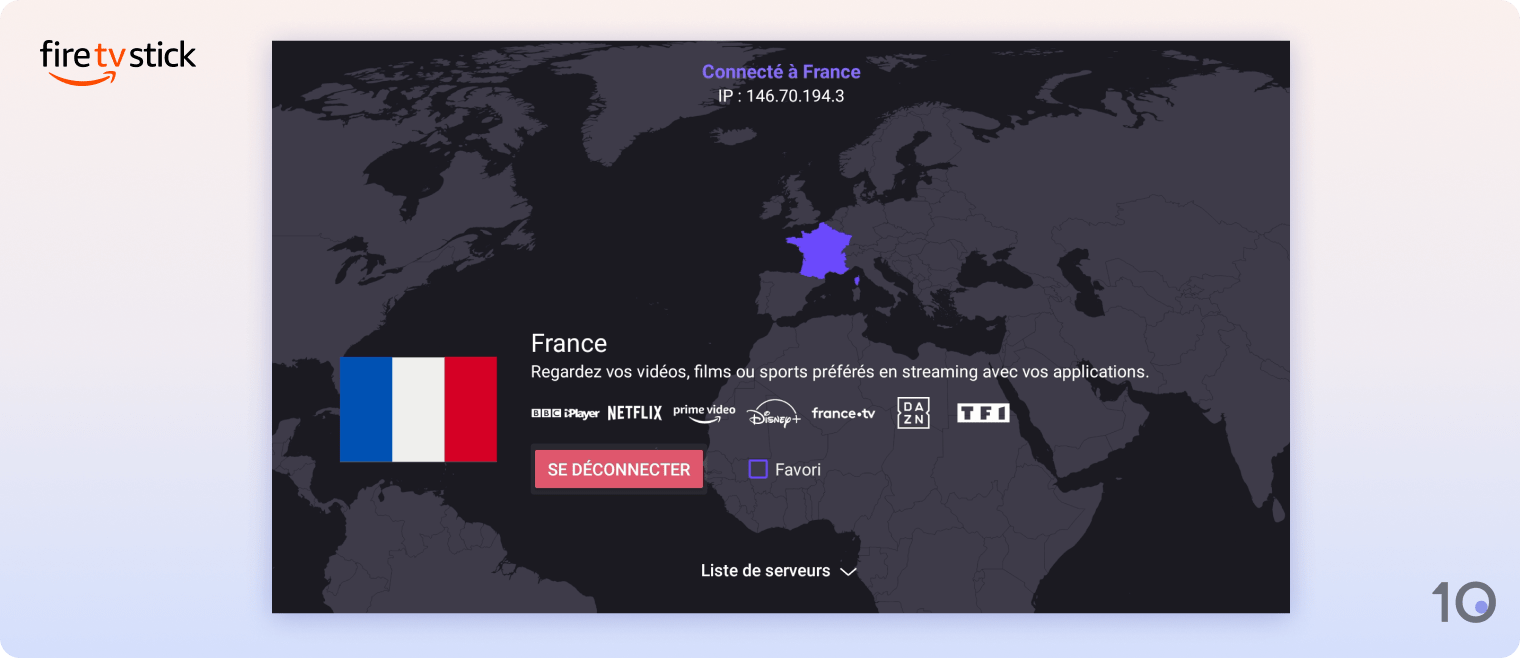Click the France country heading
Viewport: 1520px width, 658px height.
568,343
